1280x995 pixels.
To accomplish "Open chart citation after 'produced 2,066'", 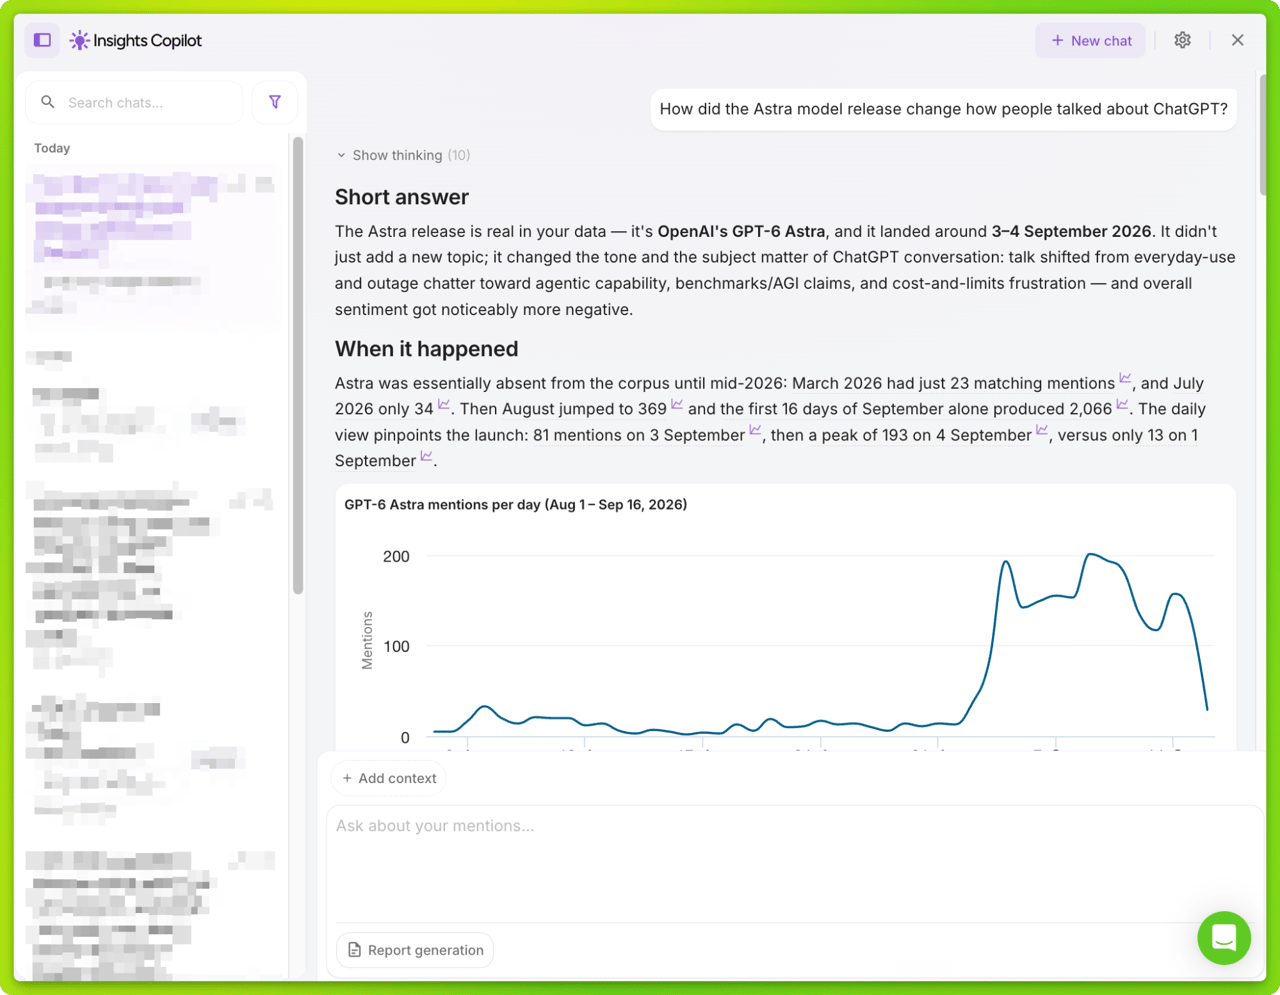I will 1122,405.
